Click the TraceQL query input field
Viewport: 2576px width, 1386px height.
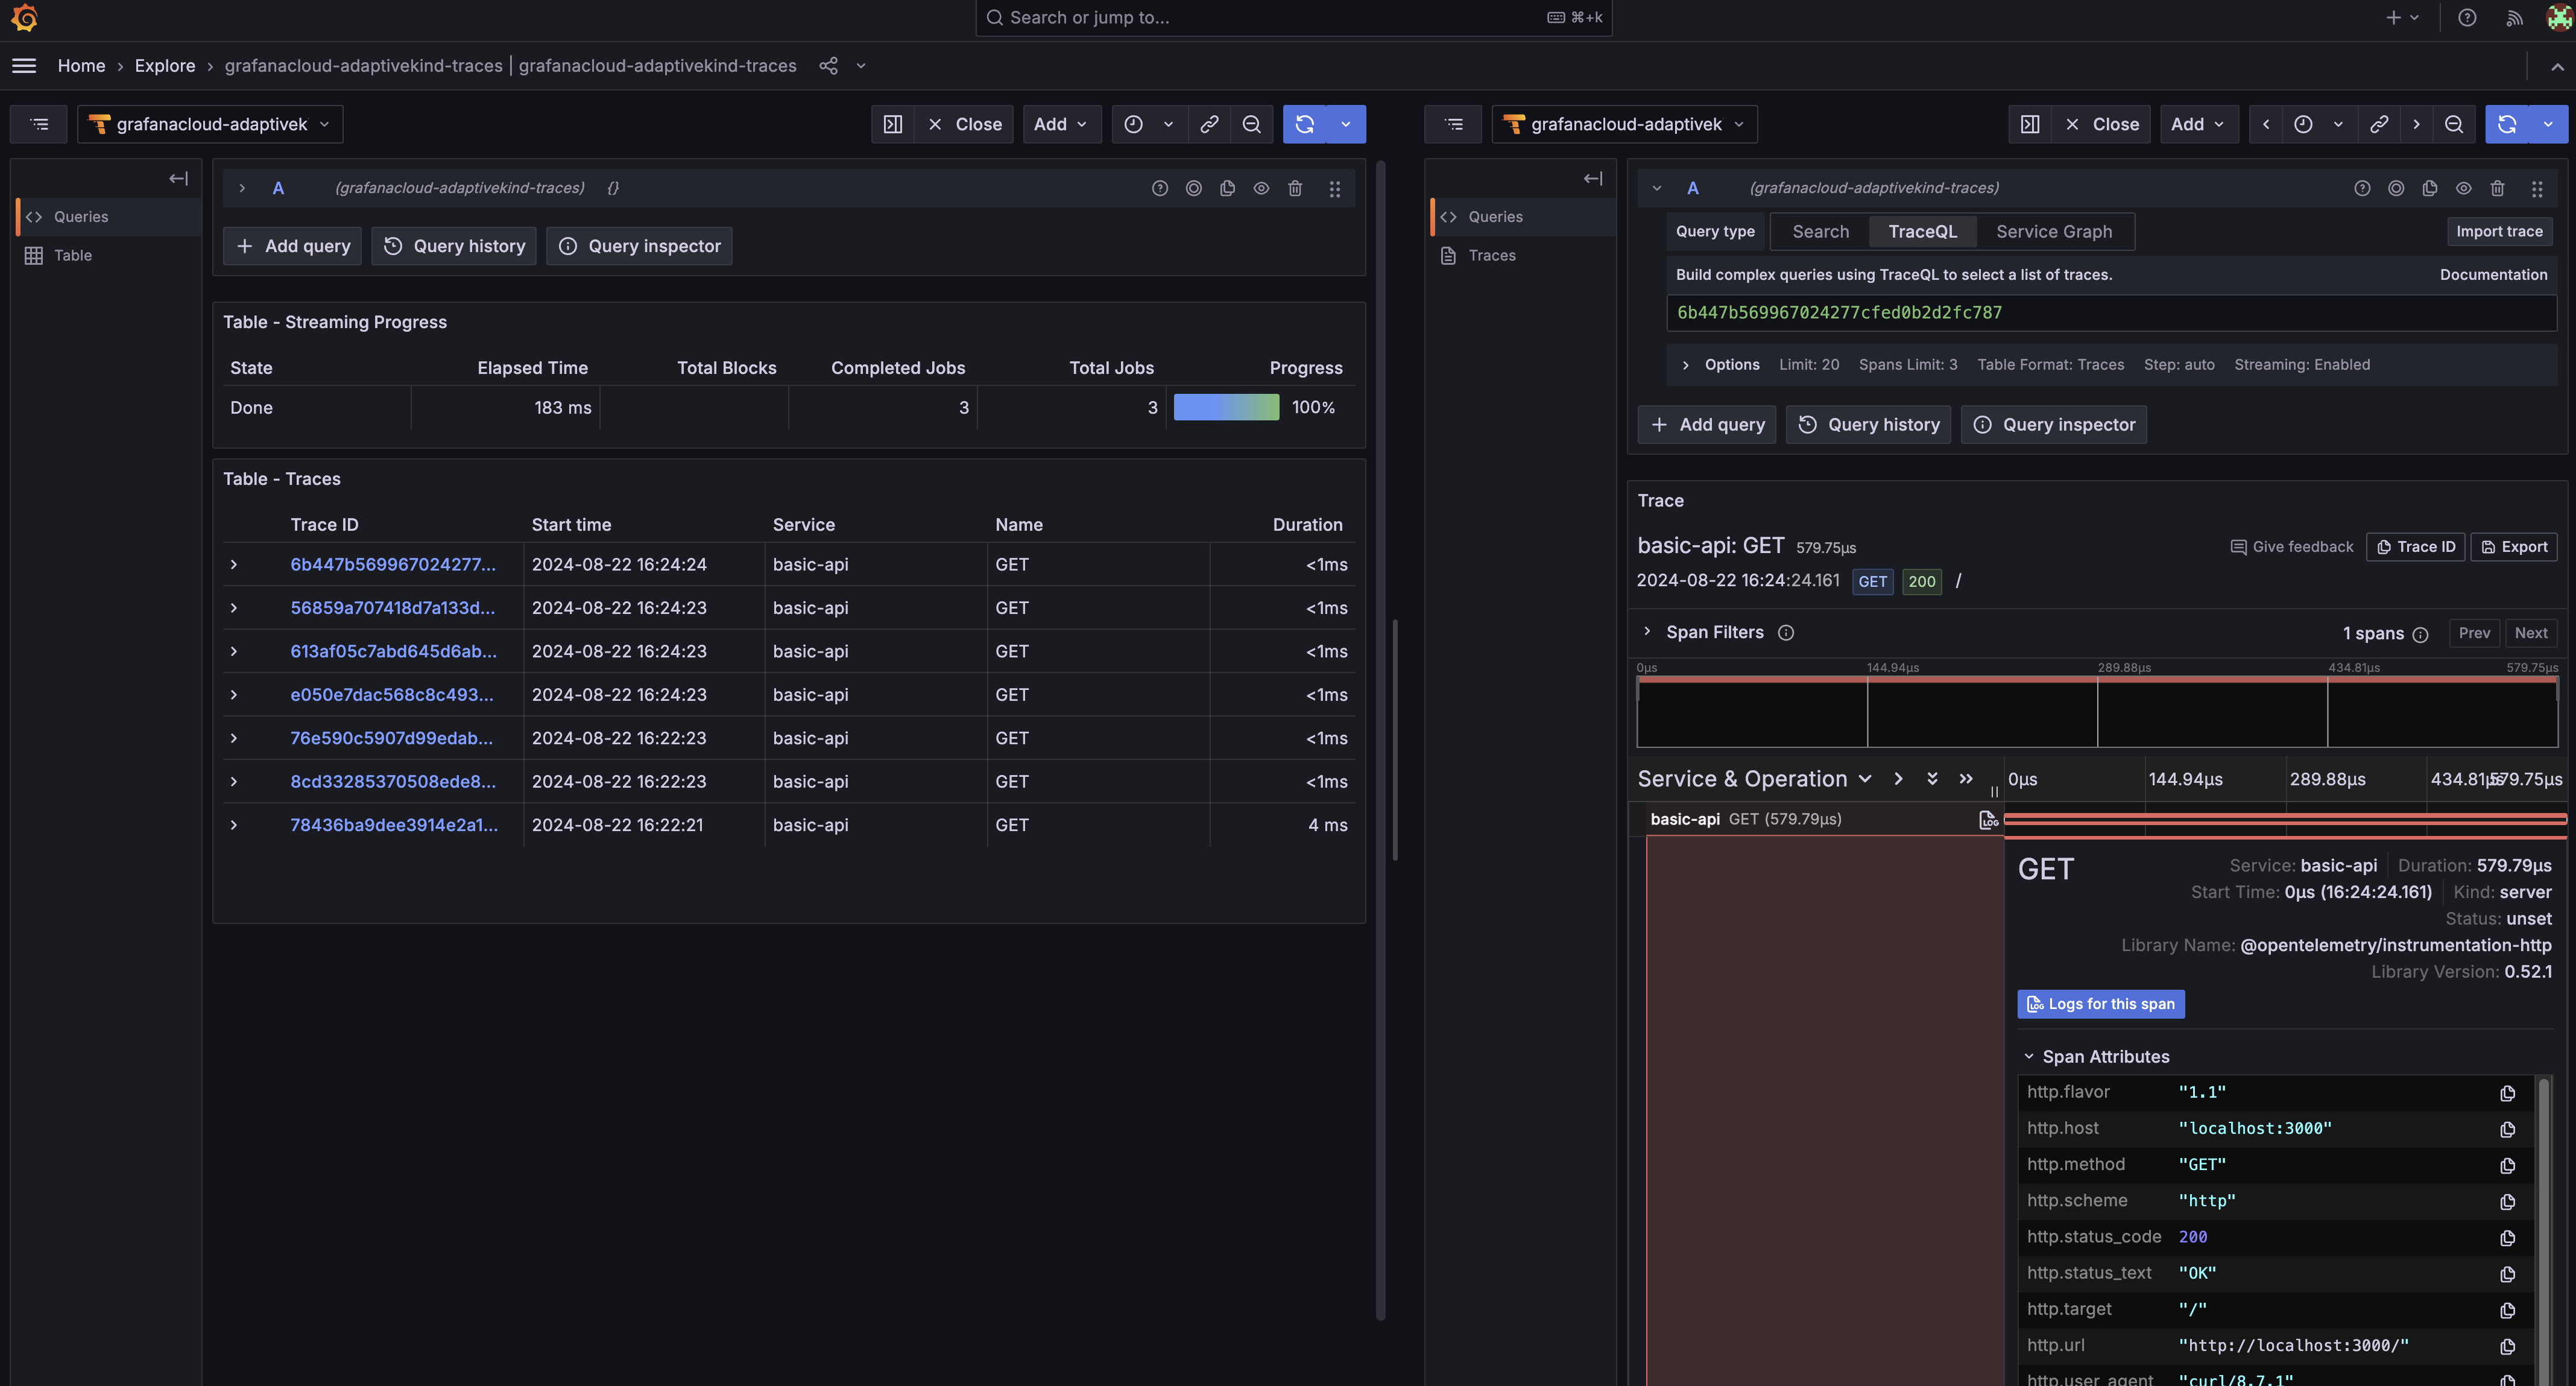pos(2111,313)
